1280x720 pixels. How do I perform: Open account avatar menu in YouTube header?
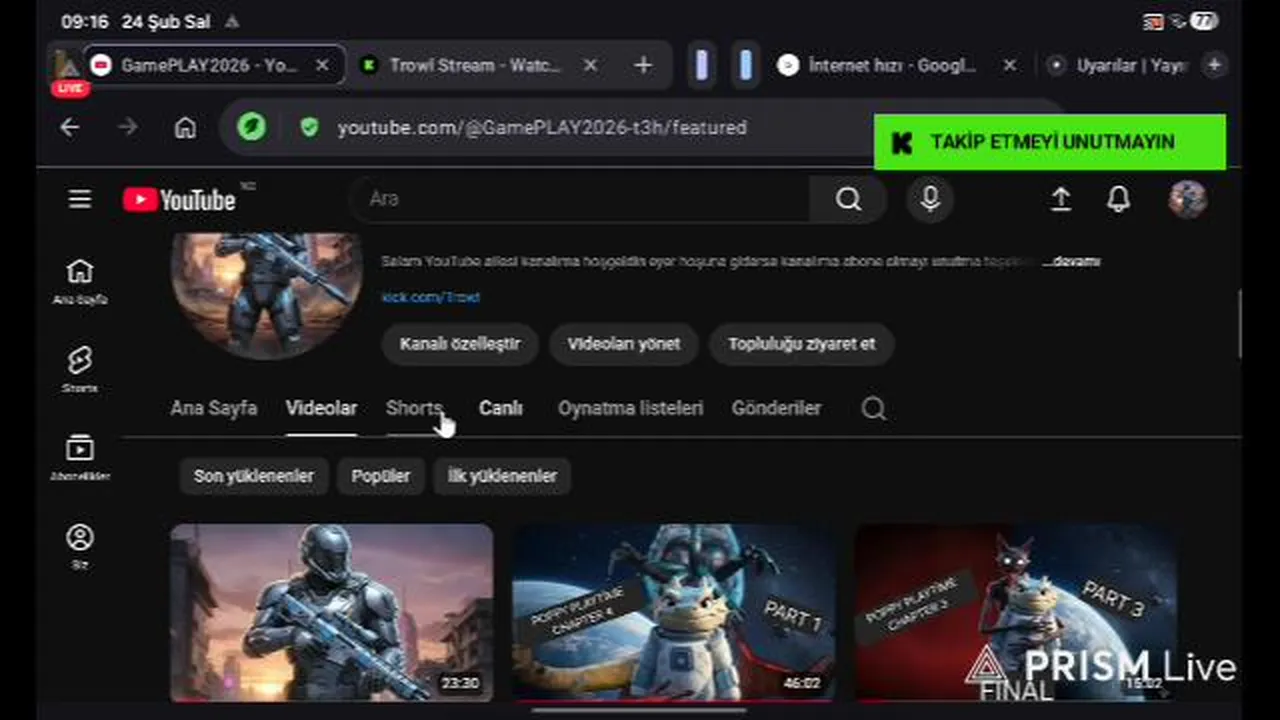1188,199
